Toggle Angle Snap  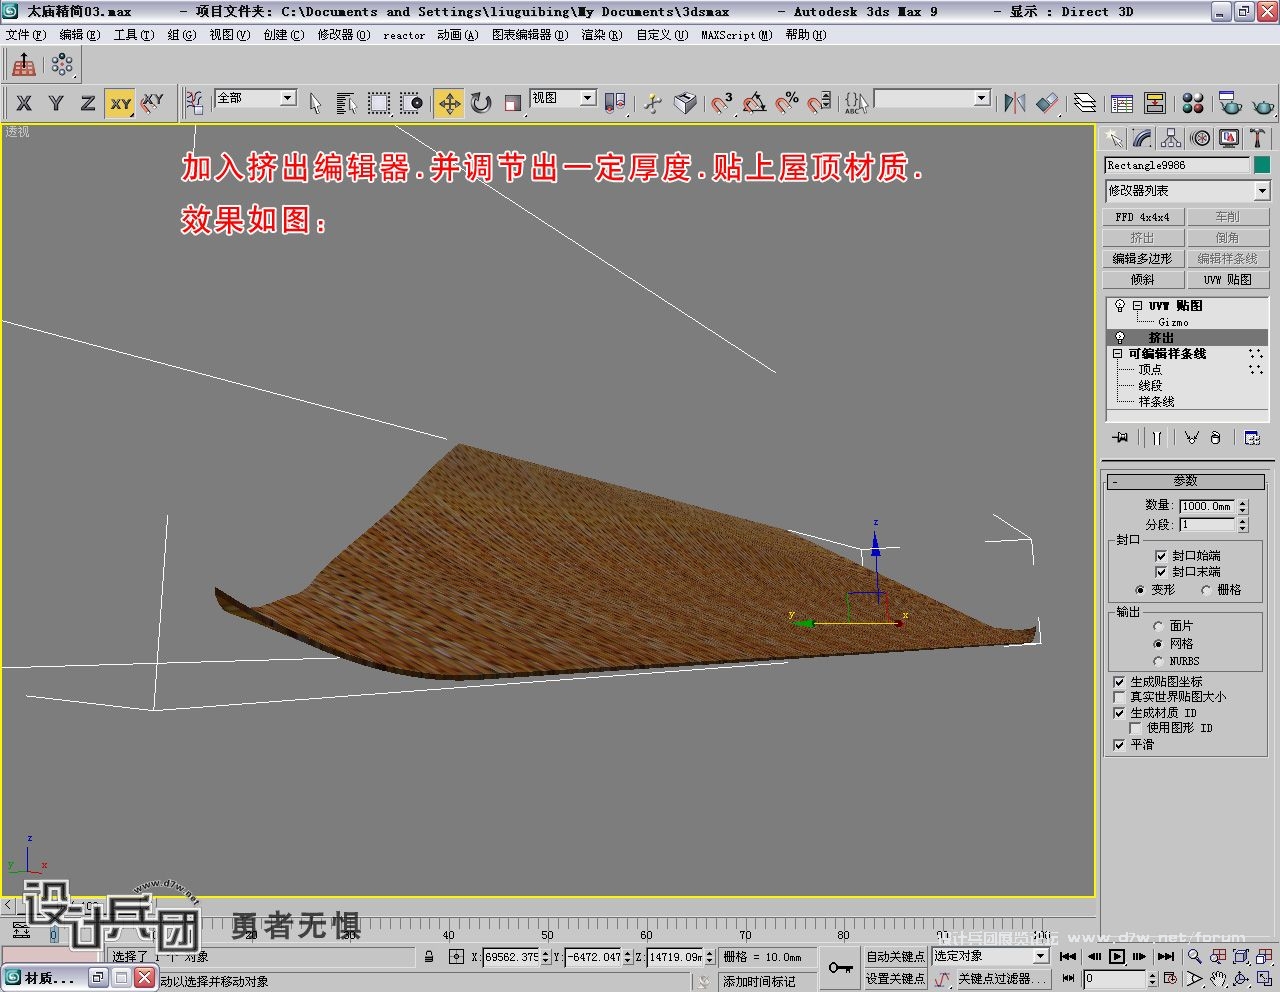coord(754,103)
